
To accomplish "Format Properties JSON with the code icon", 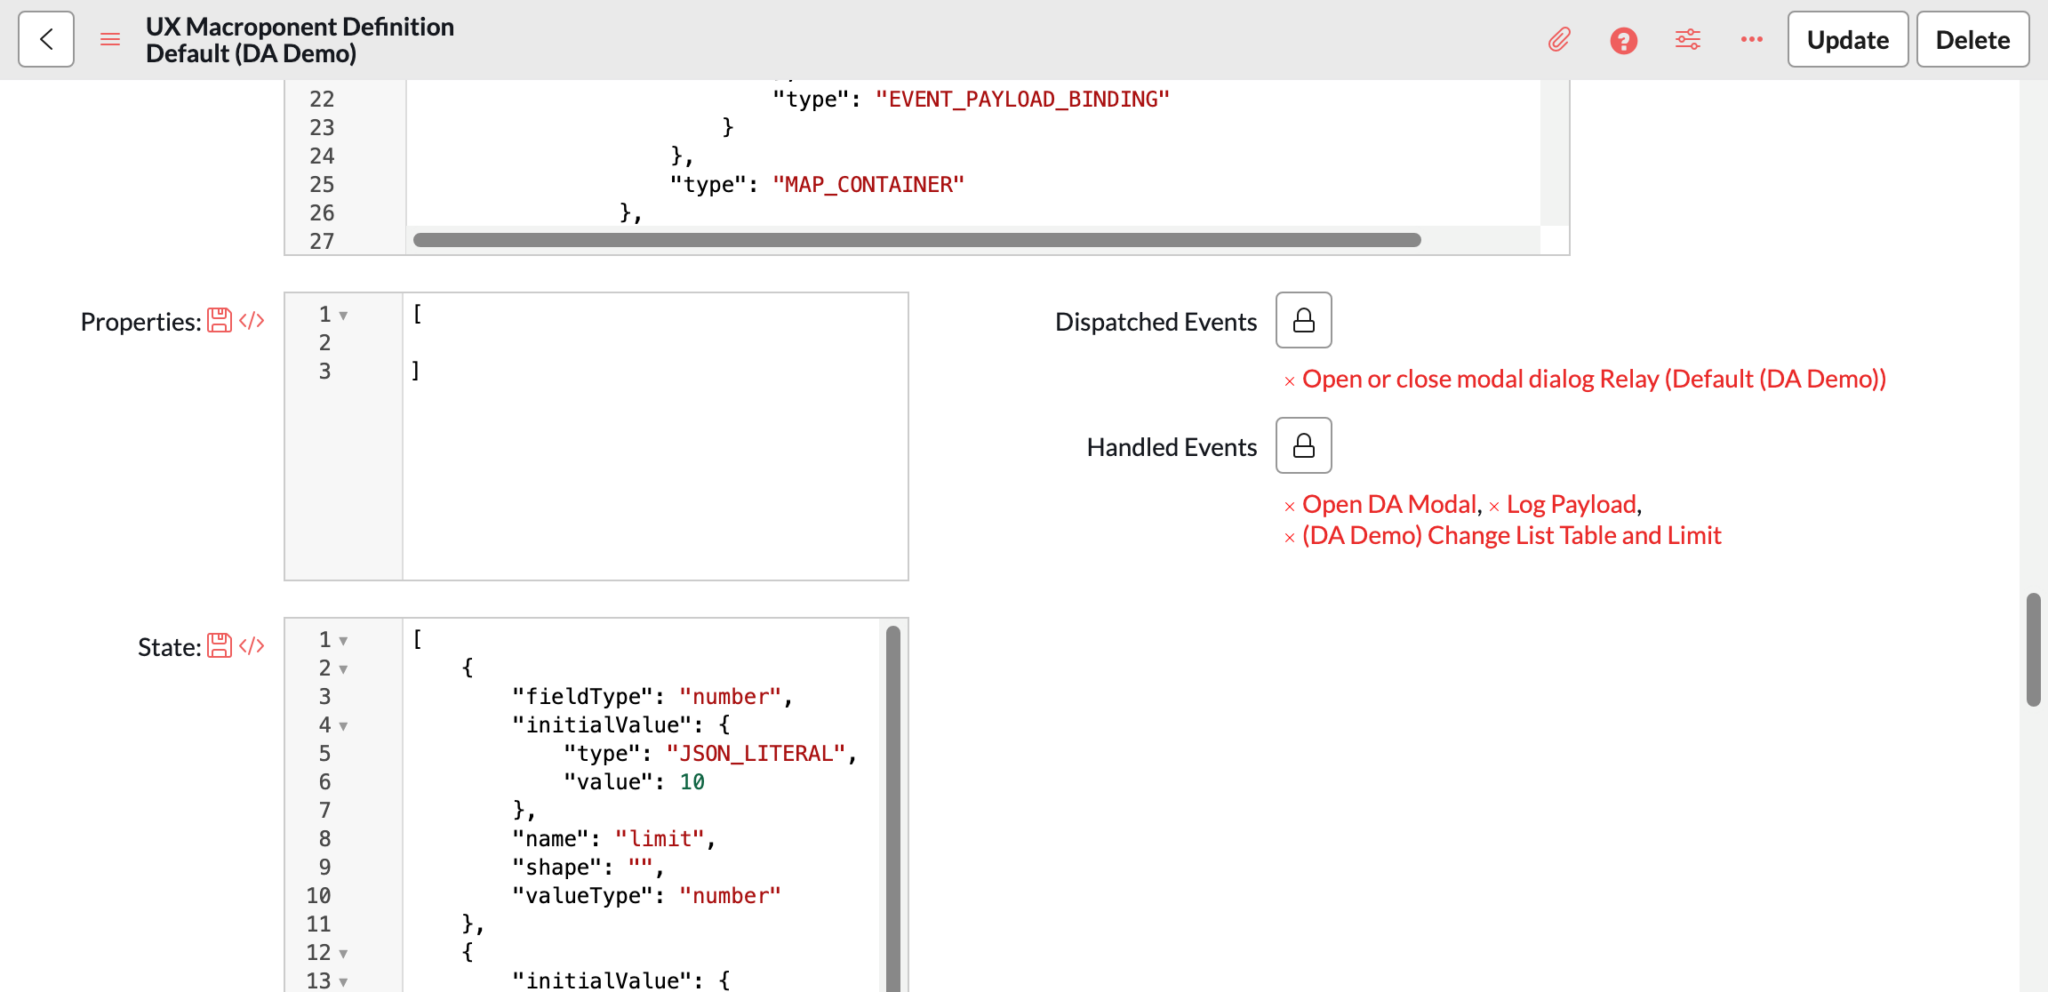I will pos(251,320).
